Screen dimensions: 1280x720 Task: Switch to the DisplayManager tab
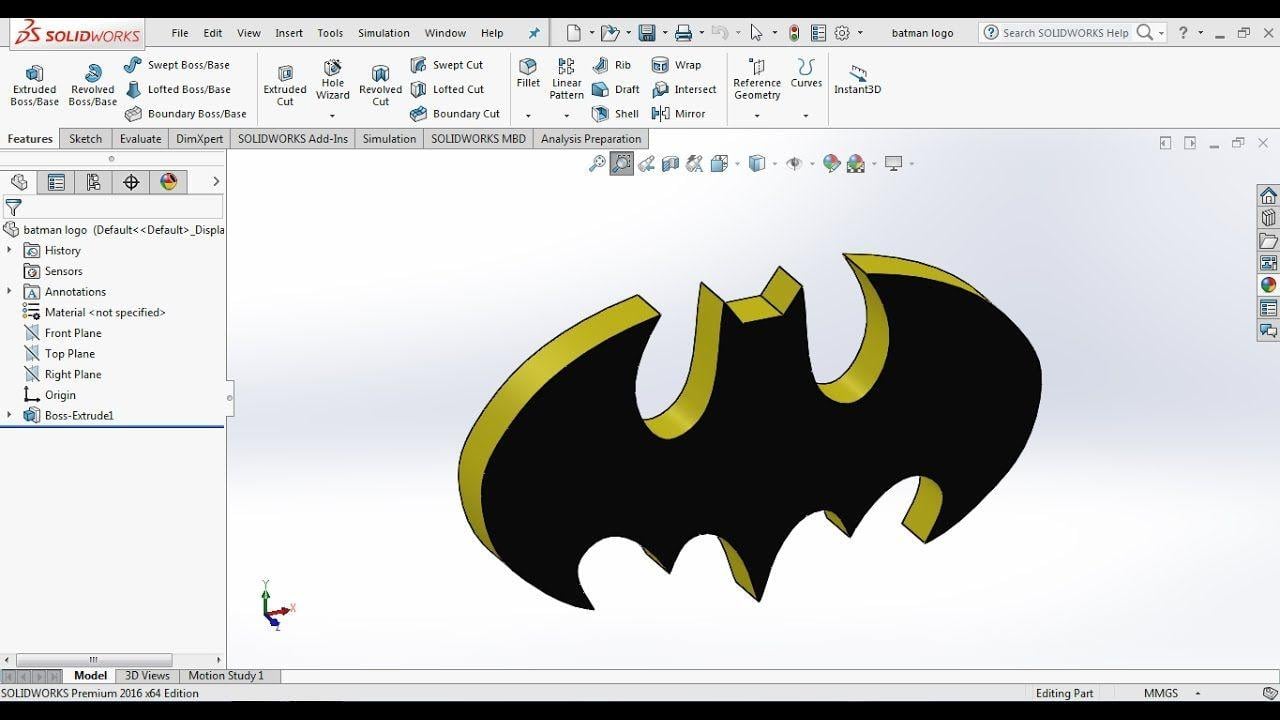(168, 182)
